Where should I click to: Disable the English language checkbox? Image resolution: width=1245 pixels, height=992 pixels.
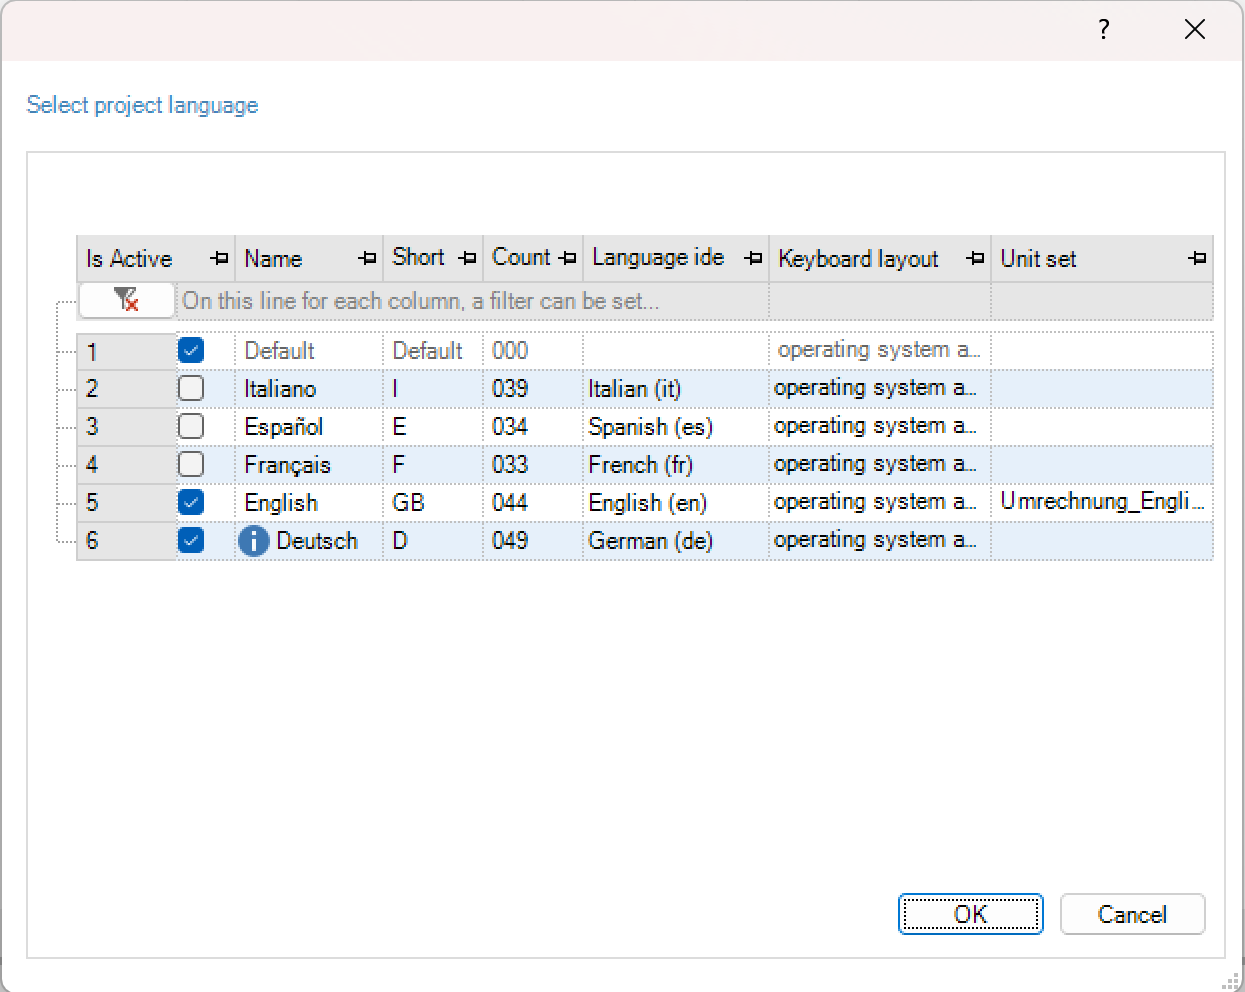(191, 502)
